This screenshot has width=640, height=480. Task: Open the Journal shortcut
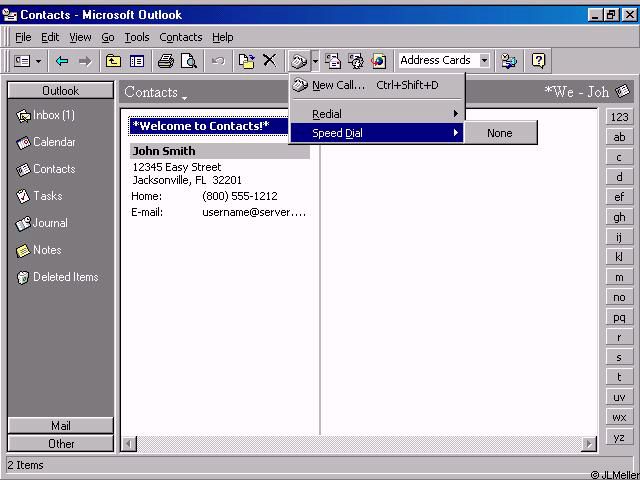point(42,223)
